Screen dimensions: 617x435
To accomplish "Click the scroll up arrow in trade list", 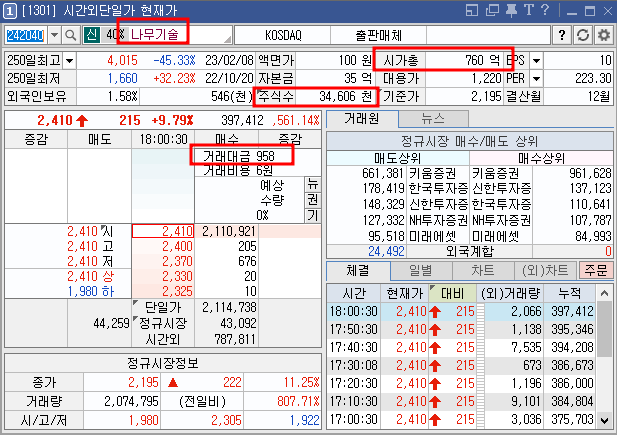I will 604,293.
